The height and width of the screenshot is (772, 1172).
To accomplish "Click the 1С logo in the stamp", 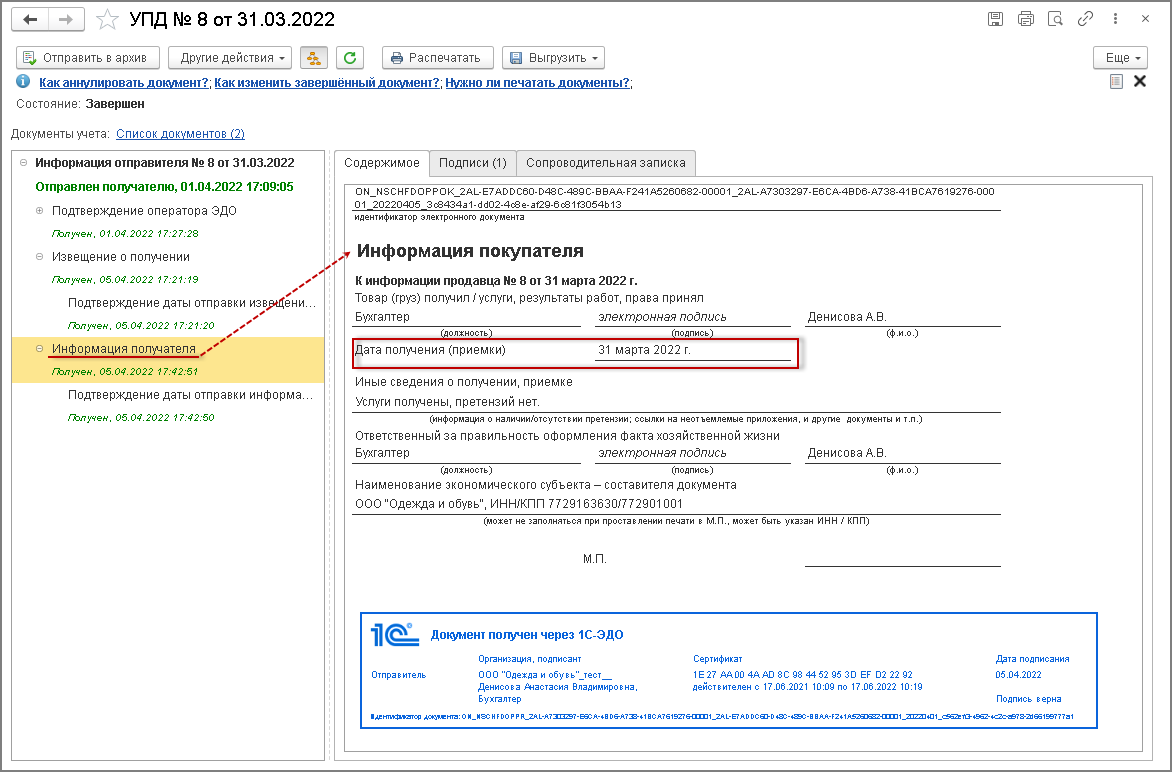I will tap(395, 634).
